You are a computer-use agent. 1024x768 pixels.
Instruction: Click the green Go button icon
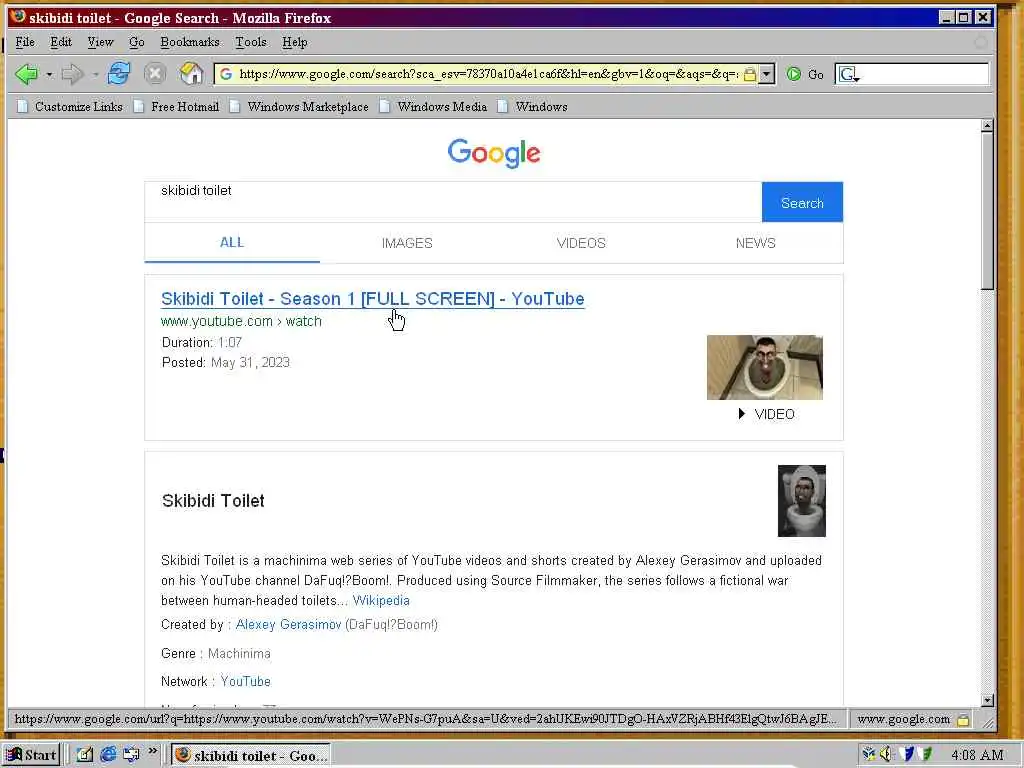pos(794,74)
